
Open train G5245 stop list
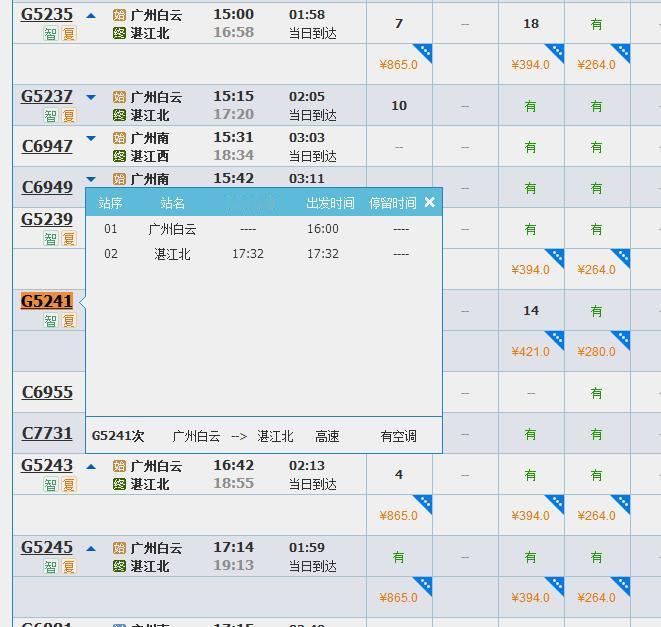(x=47, y=547)
